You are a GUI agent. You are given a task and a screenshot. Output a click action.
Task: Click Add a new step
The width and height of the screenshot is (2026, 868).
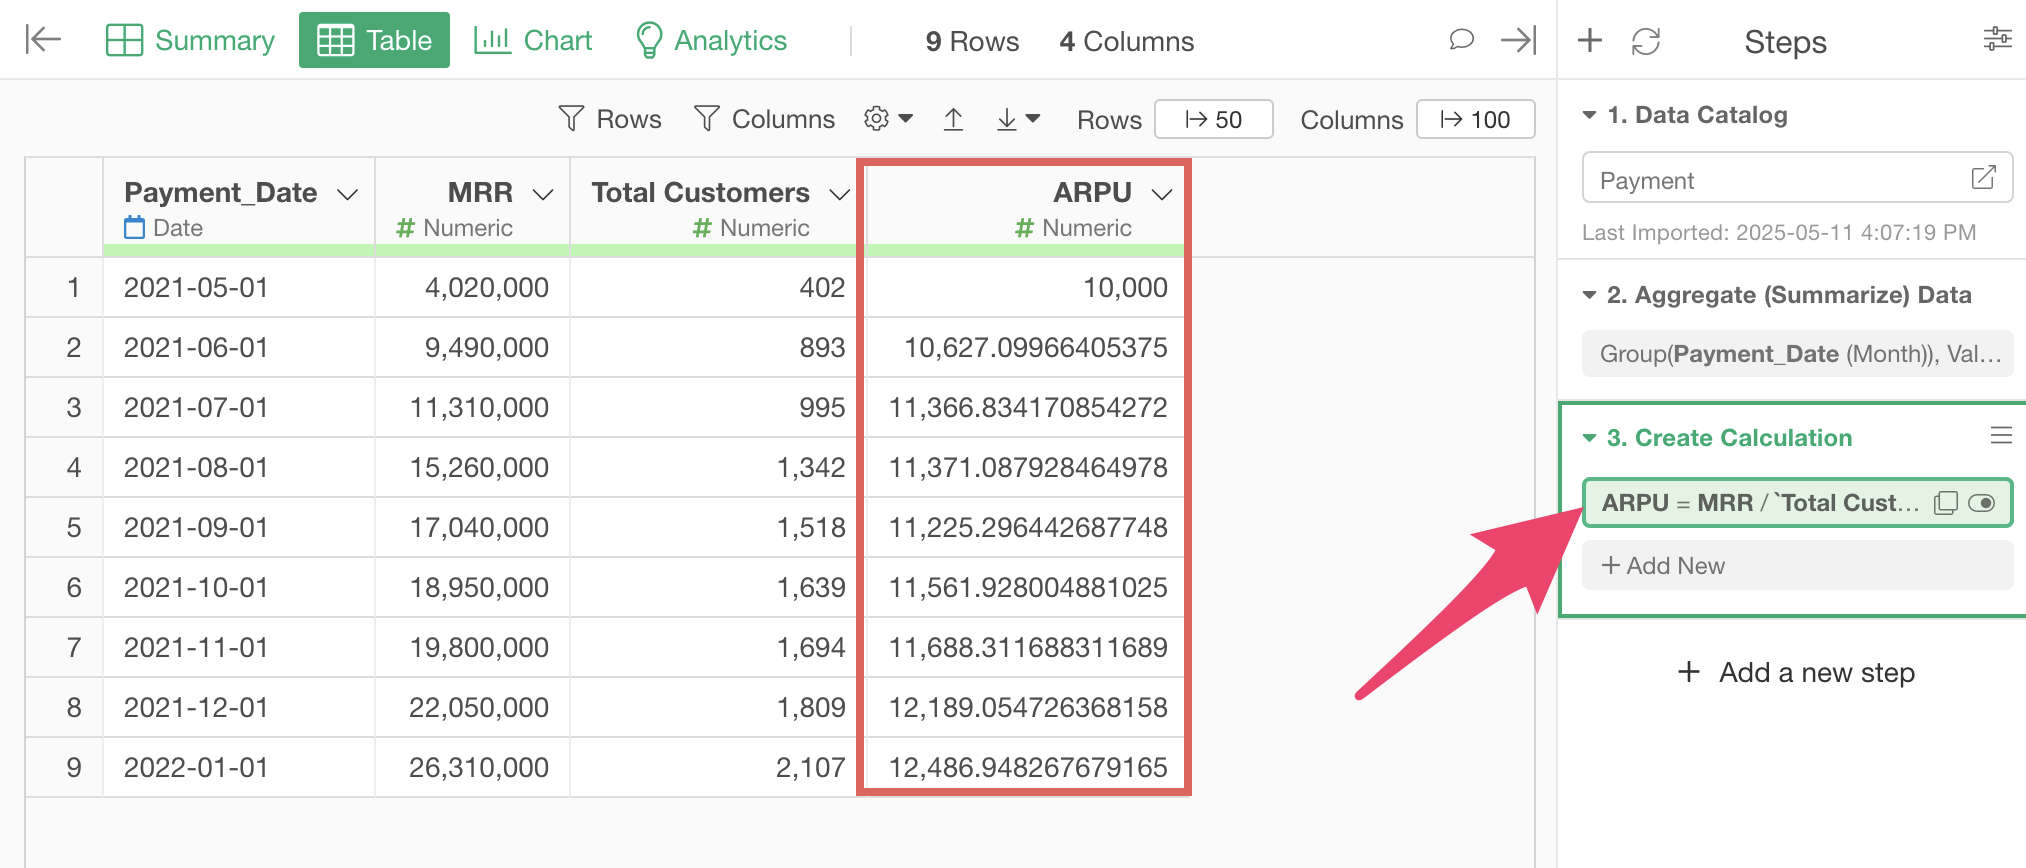[1796, 673]
